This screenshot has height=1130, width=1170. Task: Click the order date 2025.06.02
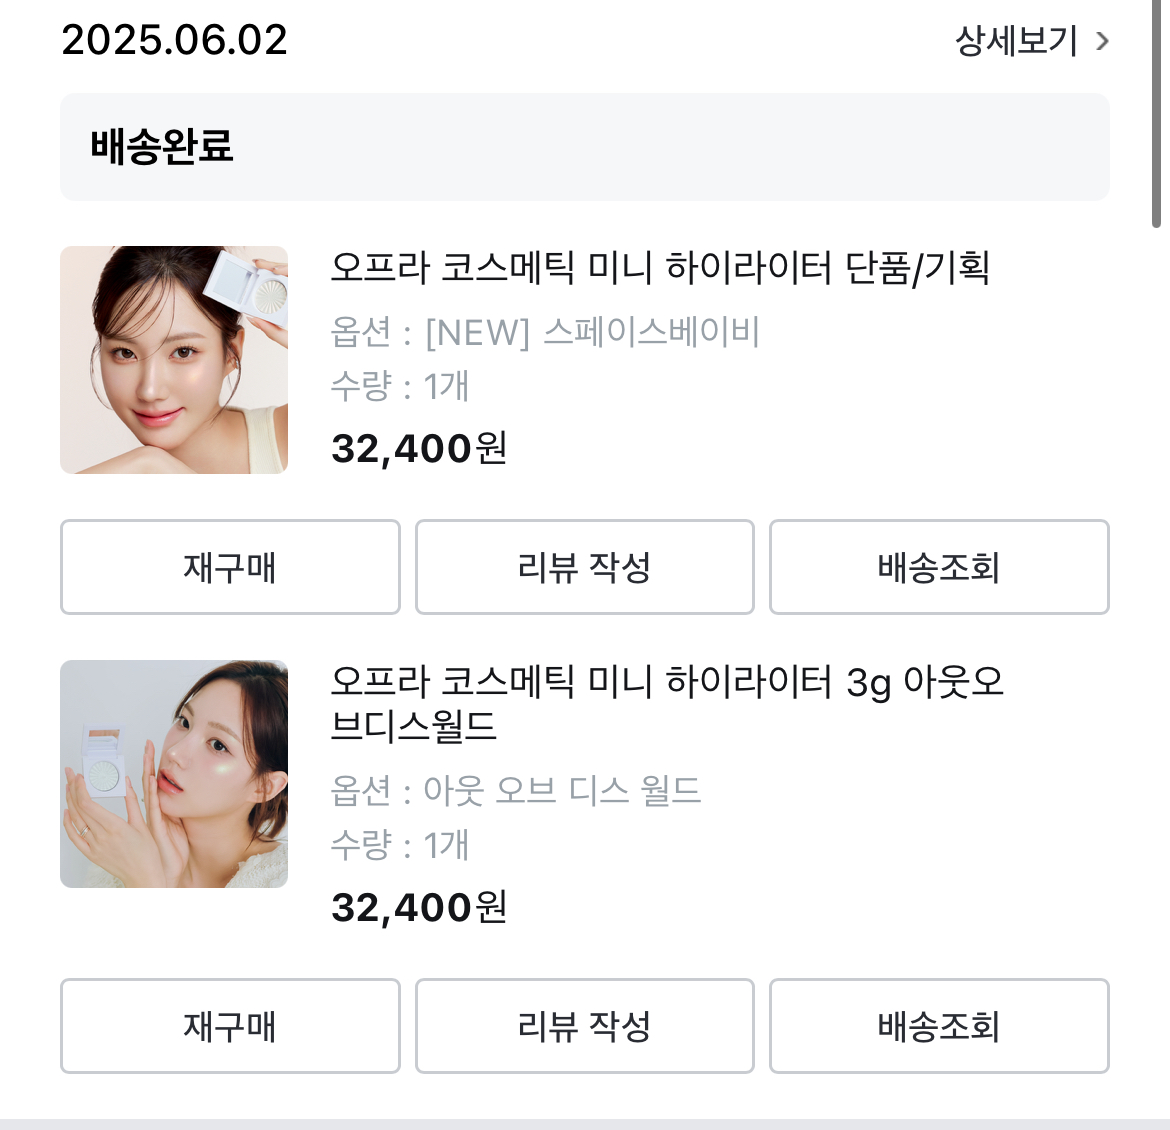[x=174, y=40]
